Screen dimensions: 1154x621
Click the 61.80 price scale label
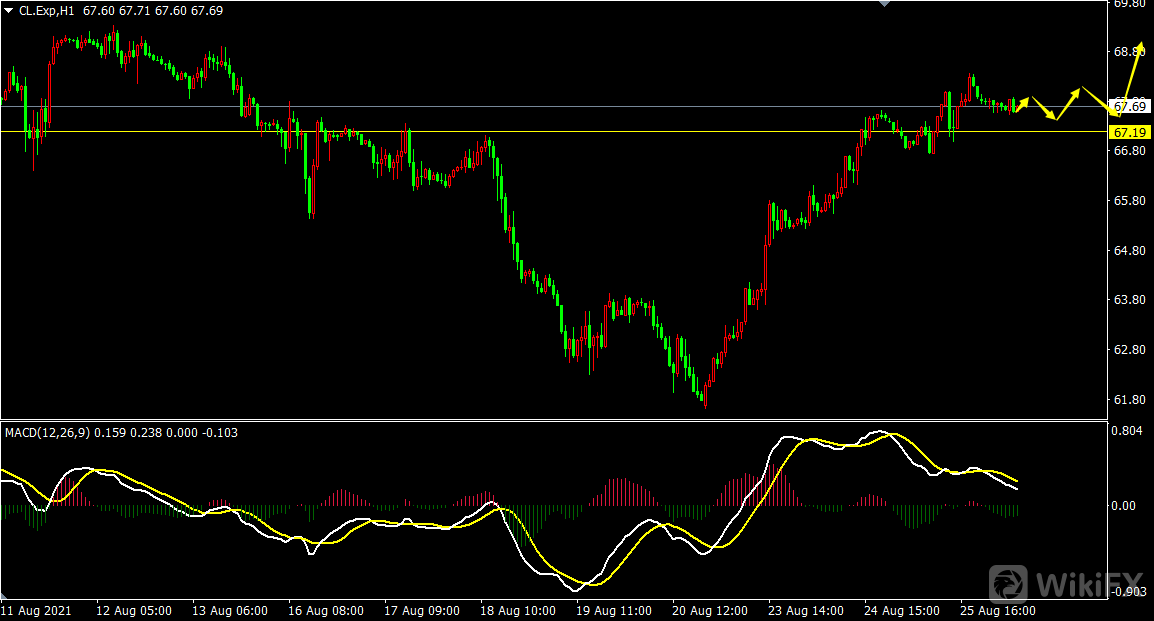tap(1129, 400)
